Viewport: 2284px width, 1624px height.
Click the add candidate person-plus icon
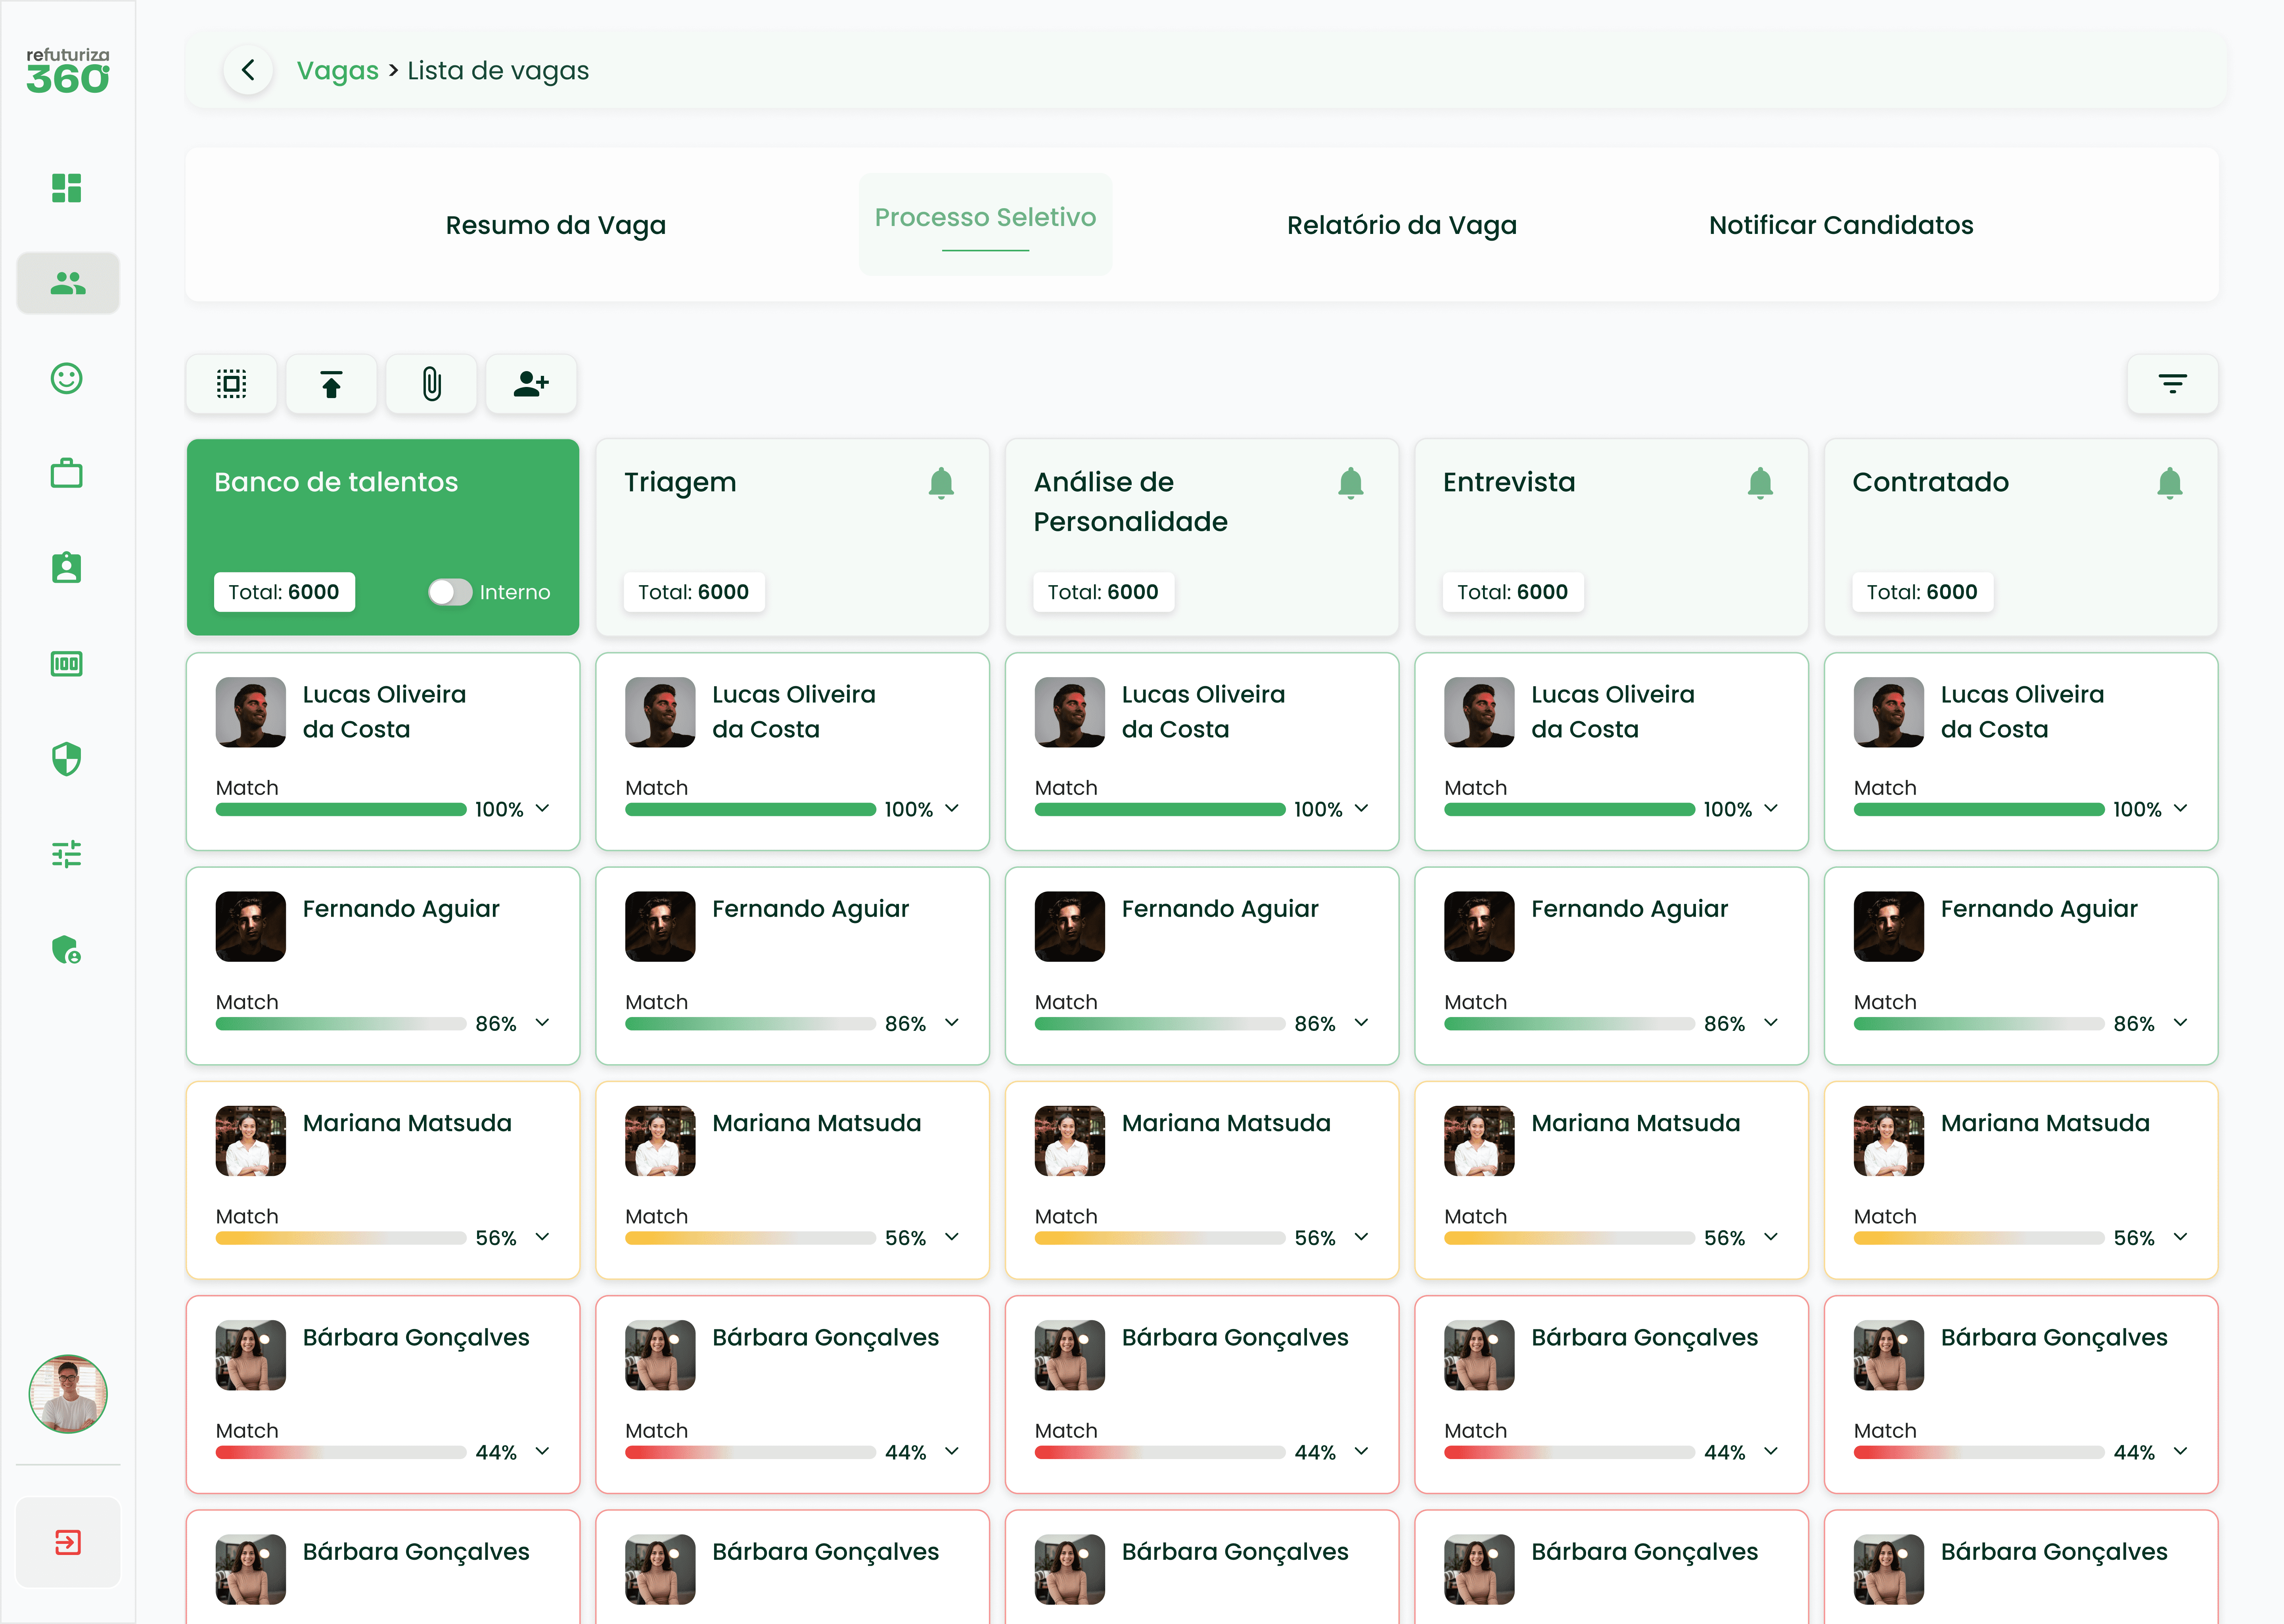531,384
